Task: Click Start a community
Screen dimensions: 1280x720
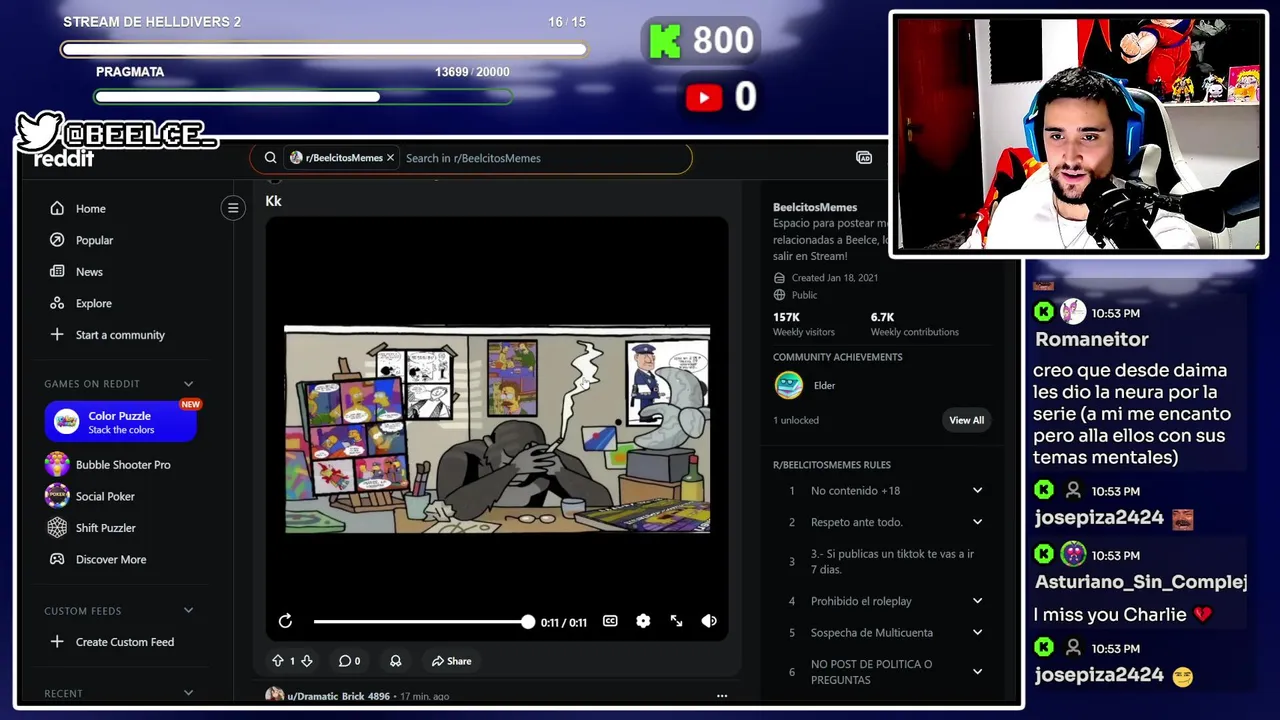Action: click(x=118, y=335)
